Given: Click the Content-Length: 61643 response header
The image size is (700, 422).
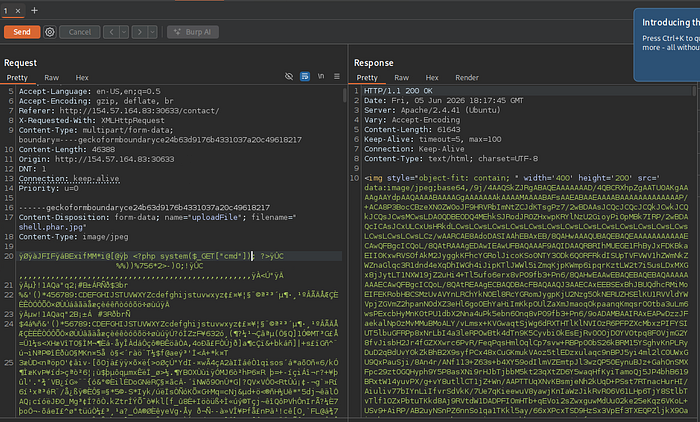Looking at the screenshot, I should (412, 130).
